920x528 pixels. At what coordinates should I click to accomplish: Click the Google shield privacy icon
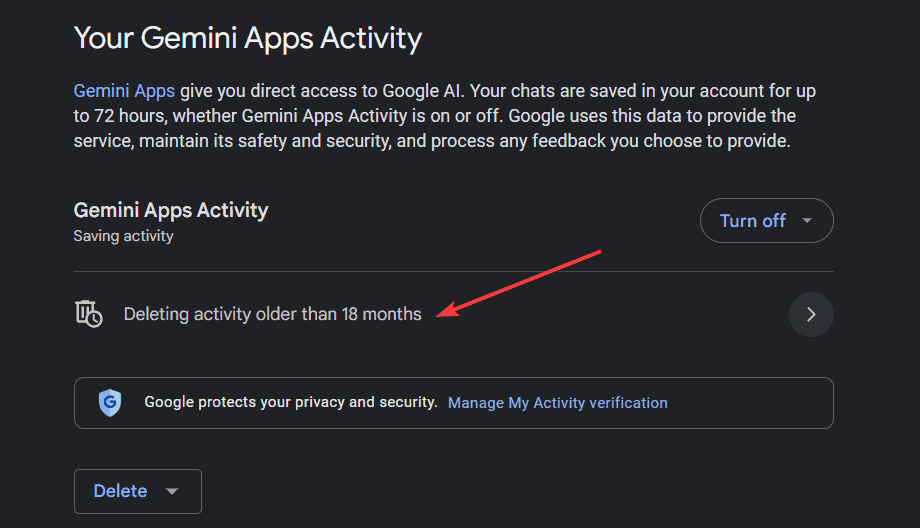pos(110,402)
